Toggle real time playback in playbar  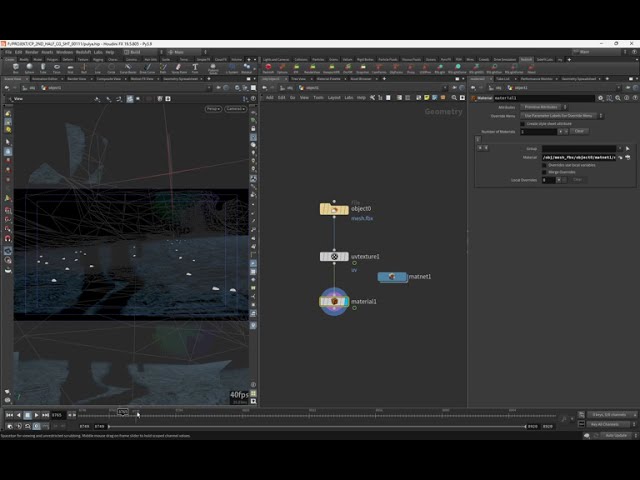click(x=36, y=426)
